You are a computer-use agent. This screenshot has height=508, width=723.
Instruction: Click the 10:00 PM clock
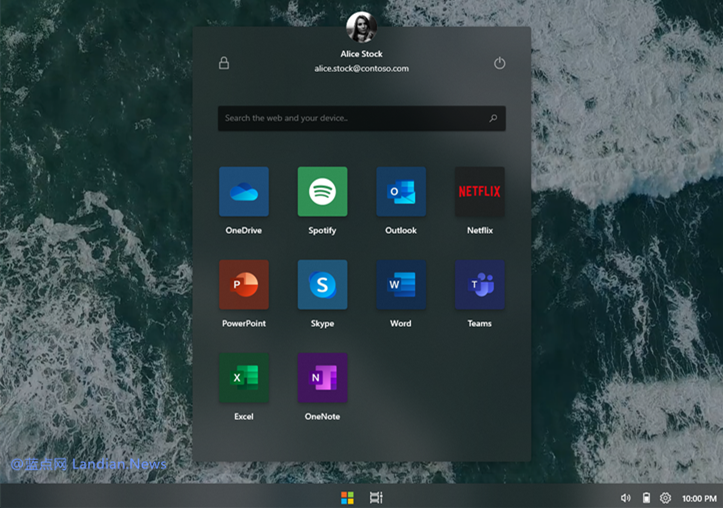(x=699, y=497)
